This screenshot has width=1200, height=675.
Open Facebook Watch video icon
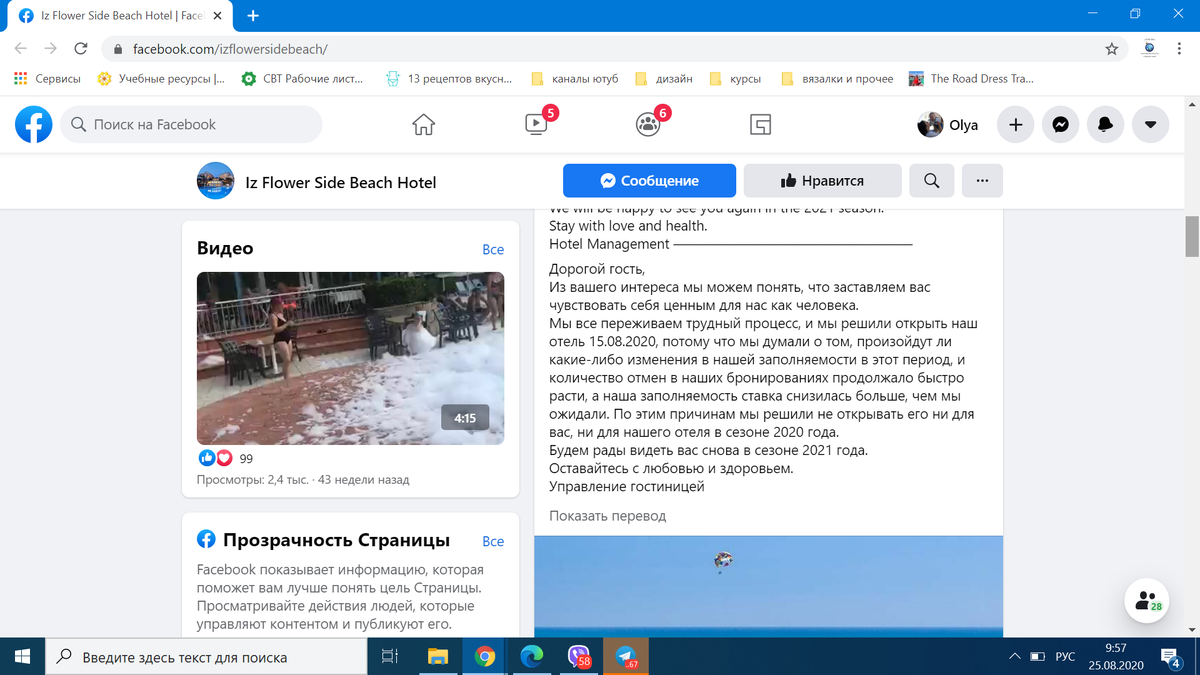tap(536, 125)
